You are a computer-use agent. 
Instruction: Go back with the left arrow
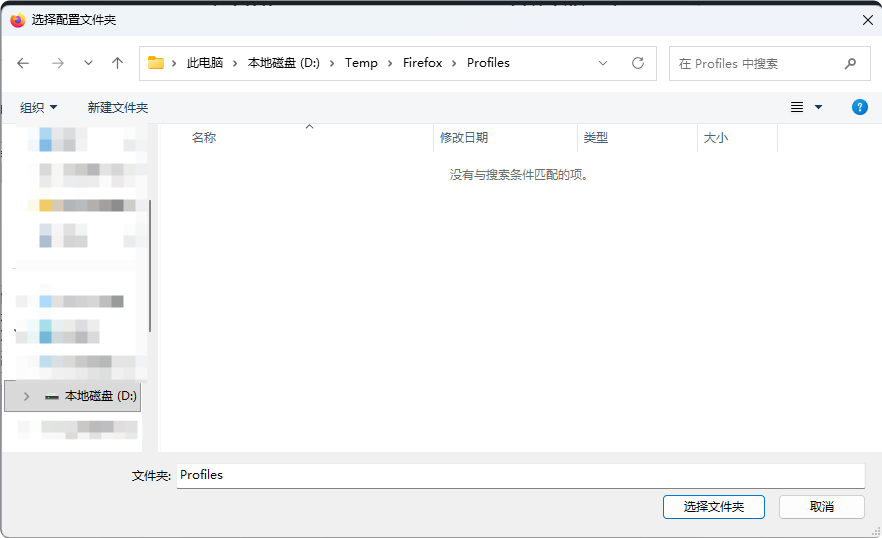[x=23, y=63]
